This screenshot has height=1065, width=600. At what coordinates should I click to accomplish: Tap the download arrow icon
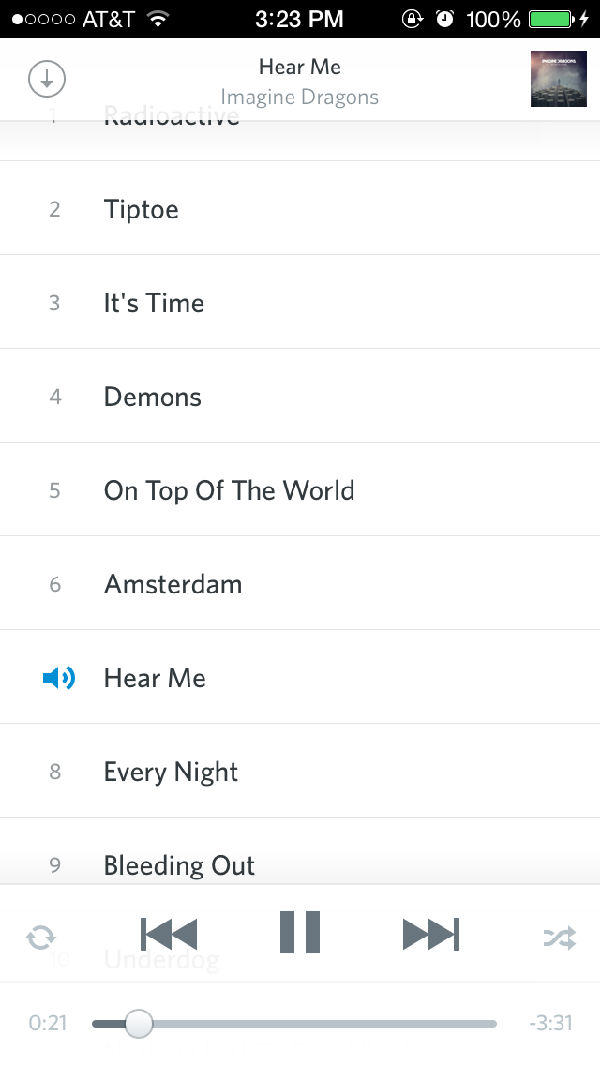coord(47,79)
